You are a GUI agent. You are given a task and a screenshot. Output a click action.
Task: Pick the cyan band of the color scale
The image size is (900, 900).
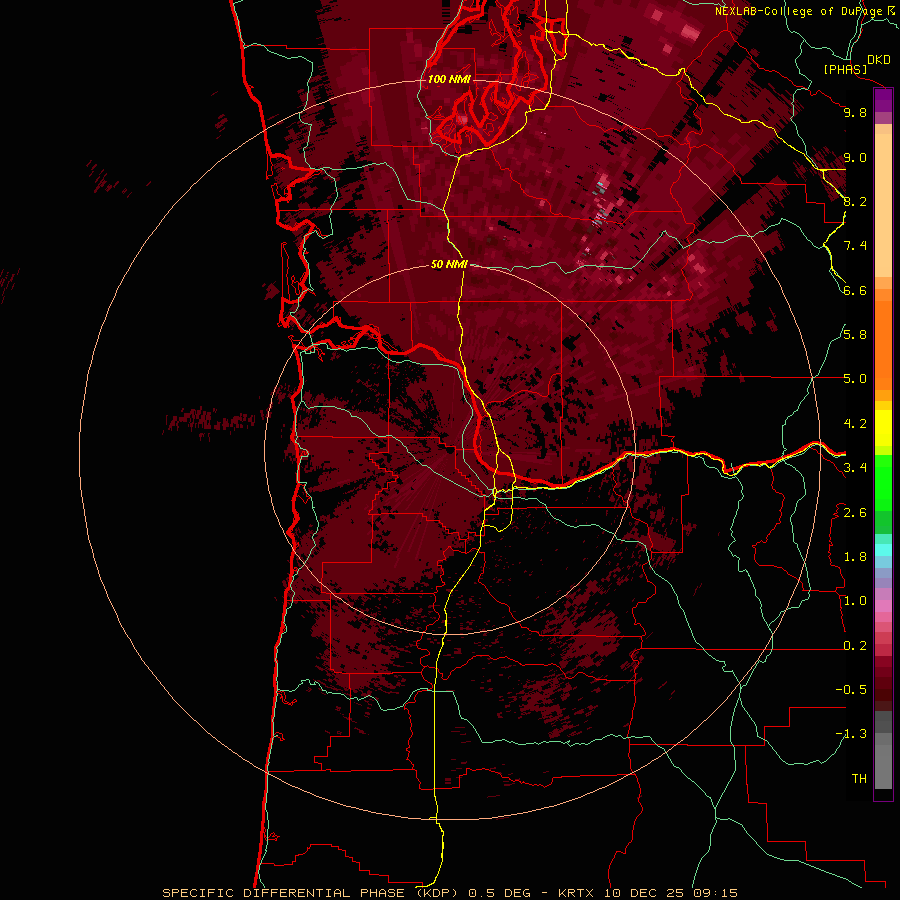point(883,549)
